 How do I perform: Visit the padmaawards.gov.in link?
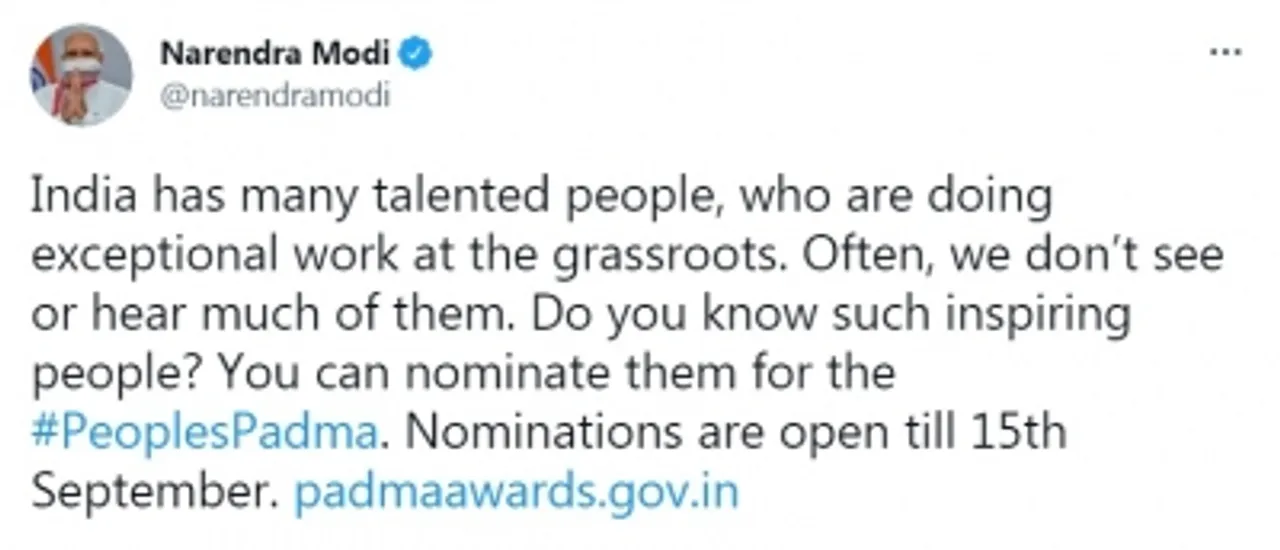tap(516, 494)
